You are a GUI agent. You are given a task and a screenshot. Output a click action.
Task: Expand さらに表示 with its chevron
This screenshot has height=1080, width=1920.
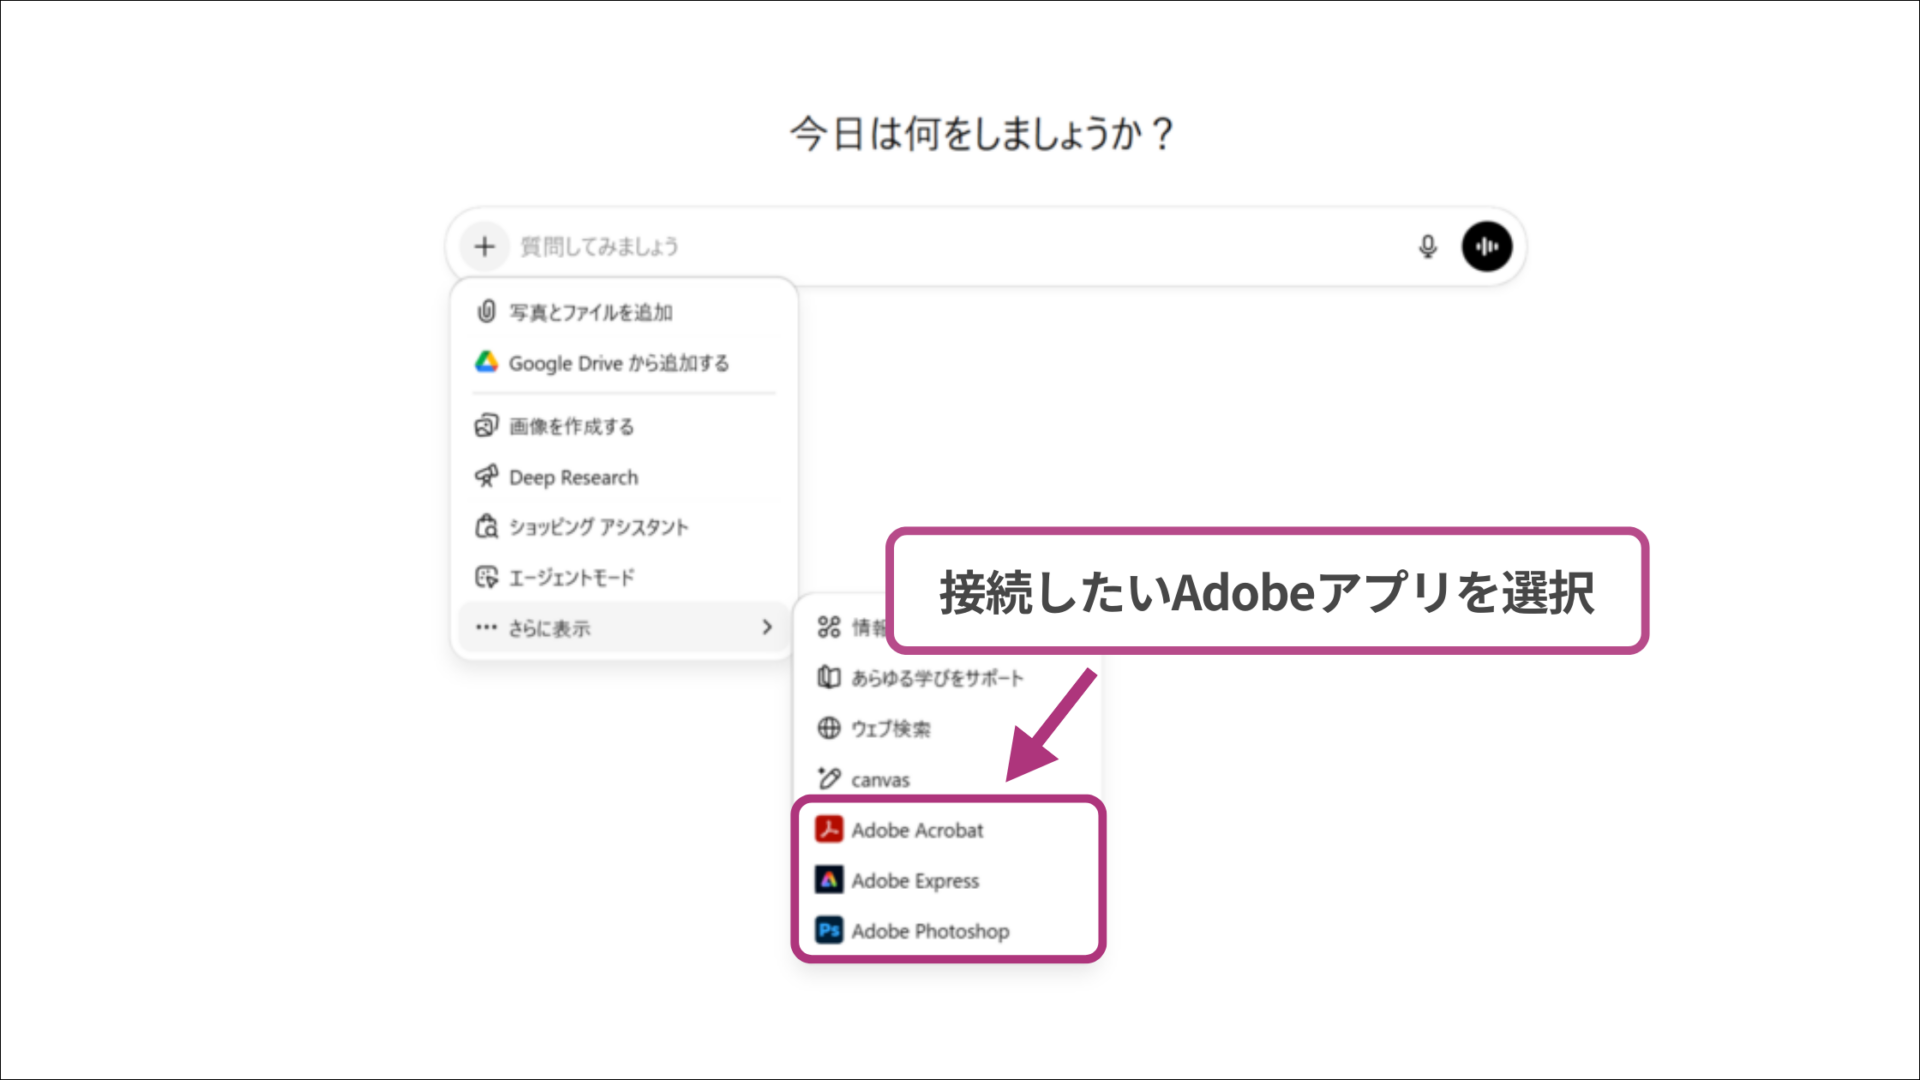[x=767, y=627]
